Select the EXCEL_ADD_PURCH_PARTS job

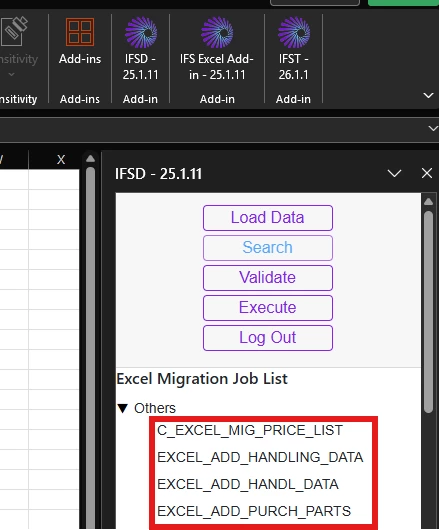pyautogui.click(x=254, y=511)
